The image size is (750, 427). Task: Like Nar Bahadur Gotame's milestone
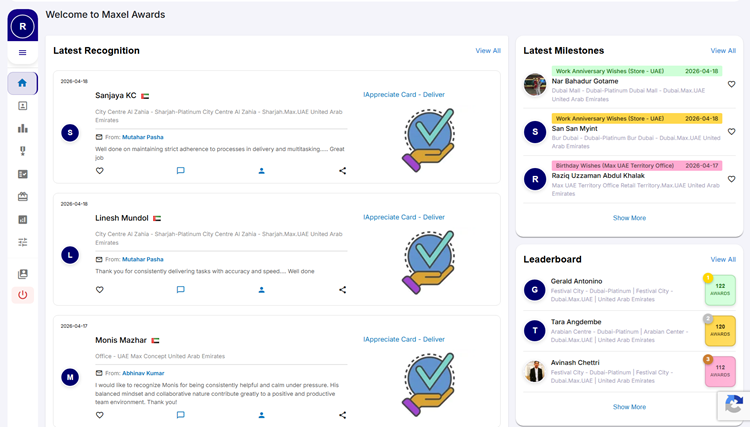pyautogui.click(x=731, y=84)
